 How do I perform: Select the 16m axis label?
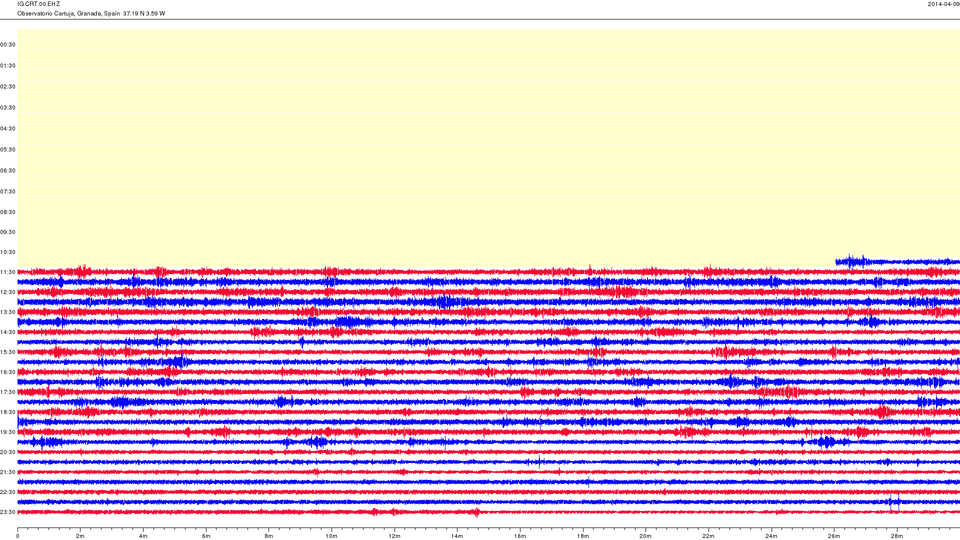520,536
